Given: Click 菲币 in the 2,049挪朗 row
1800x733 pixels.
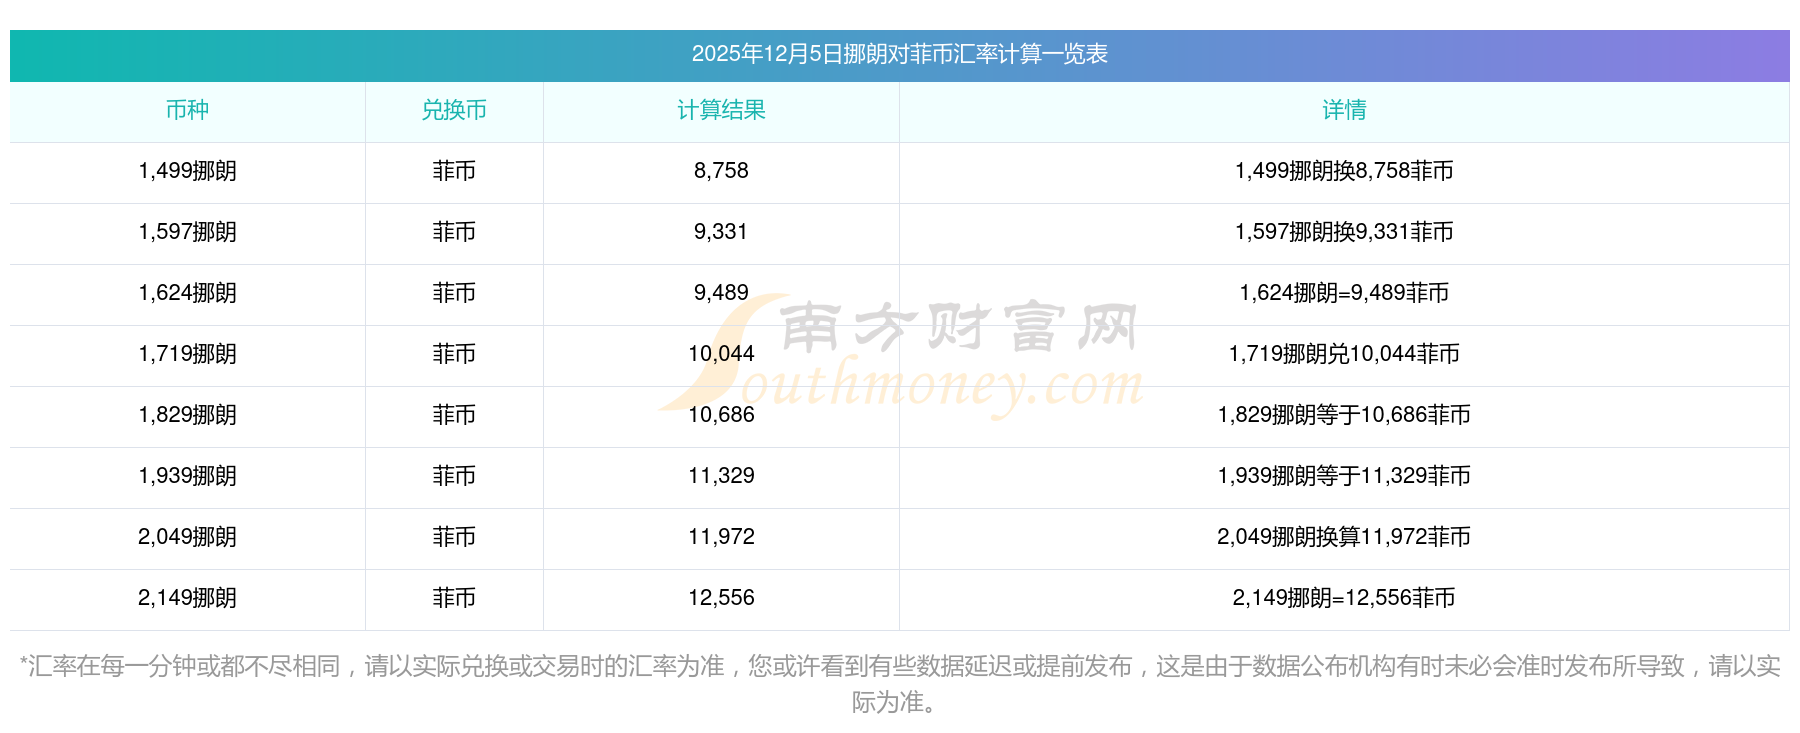Looking at the screenshot, I should (454, 537).
